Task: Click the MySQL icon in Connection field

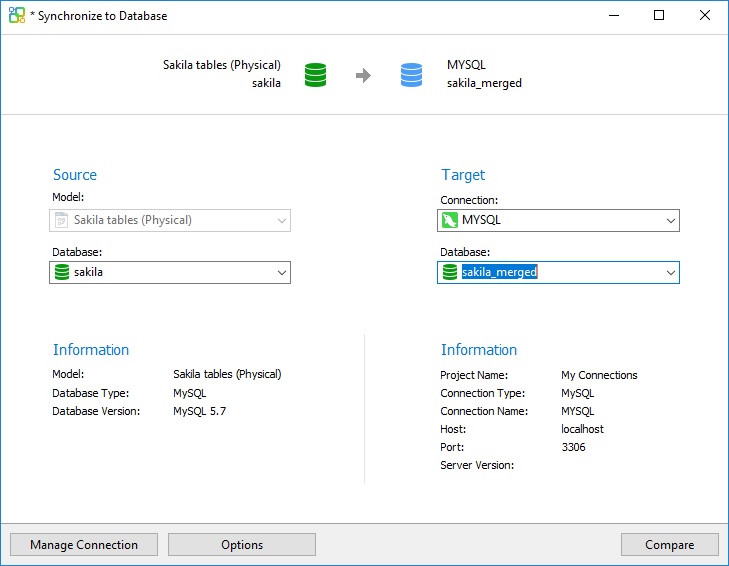Action: 450,220
